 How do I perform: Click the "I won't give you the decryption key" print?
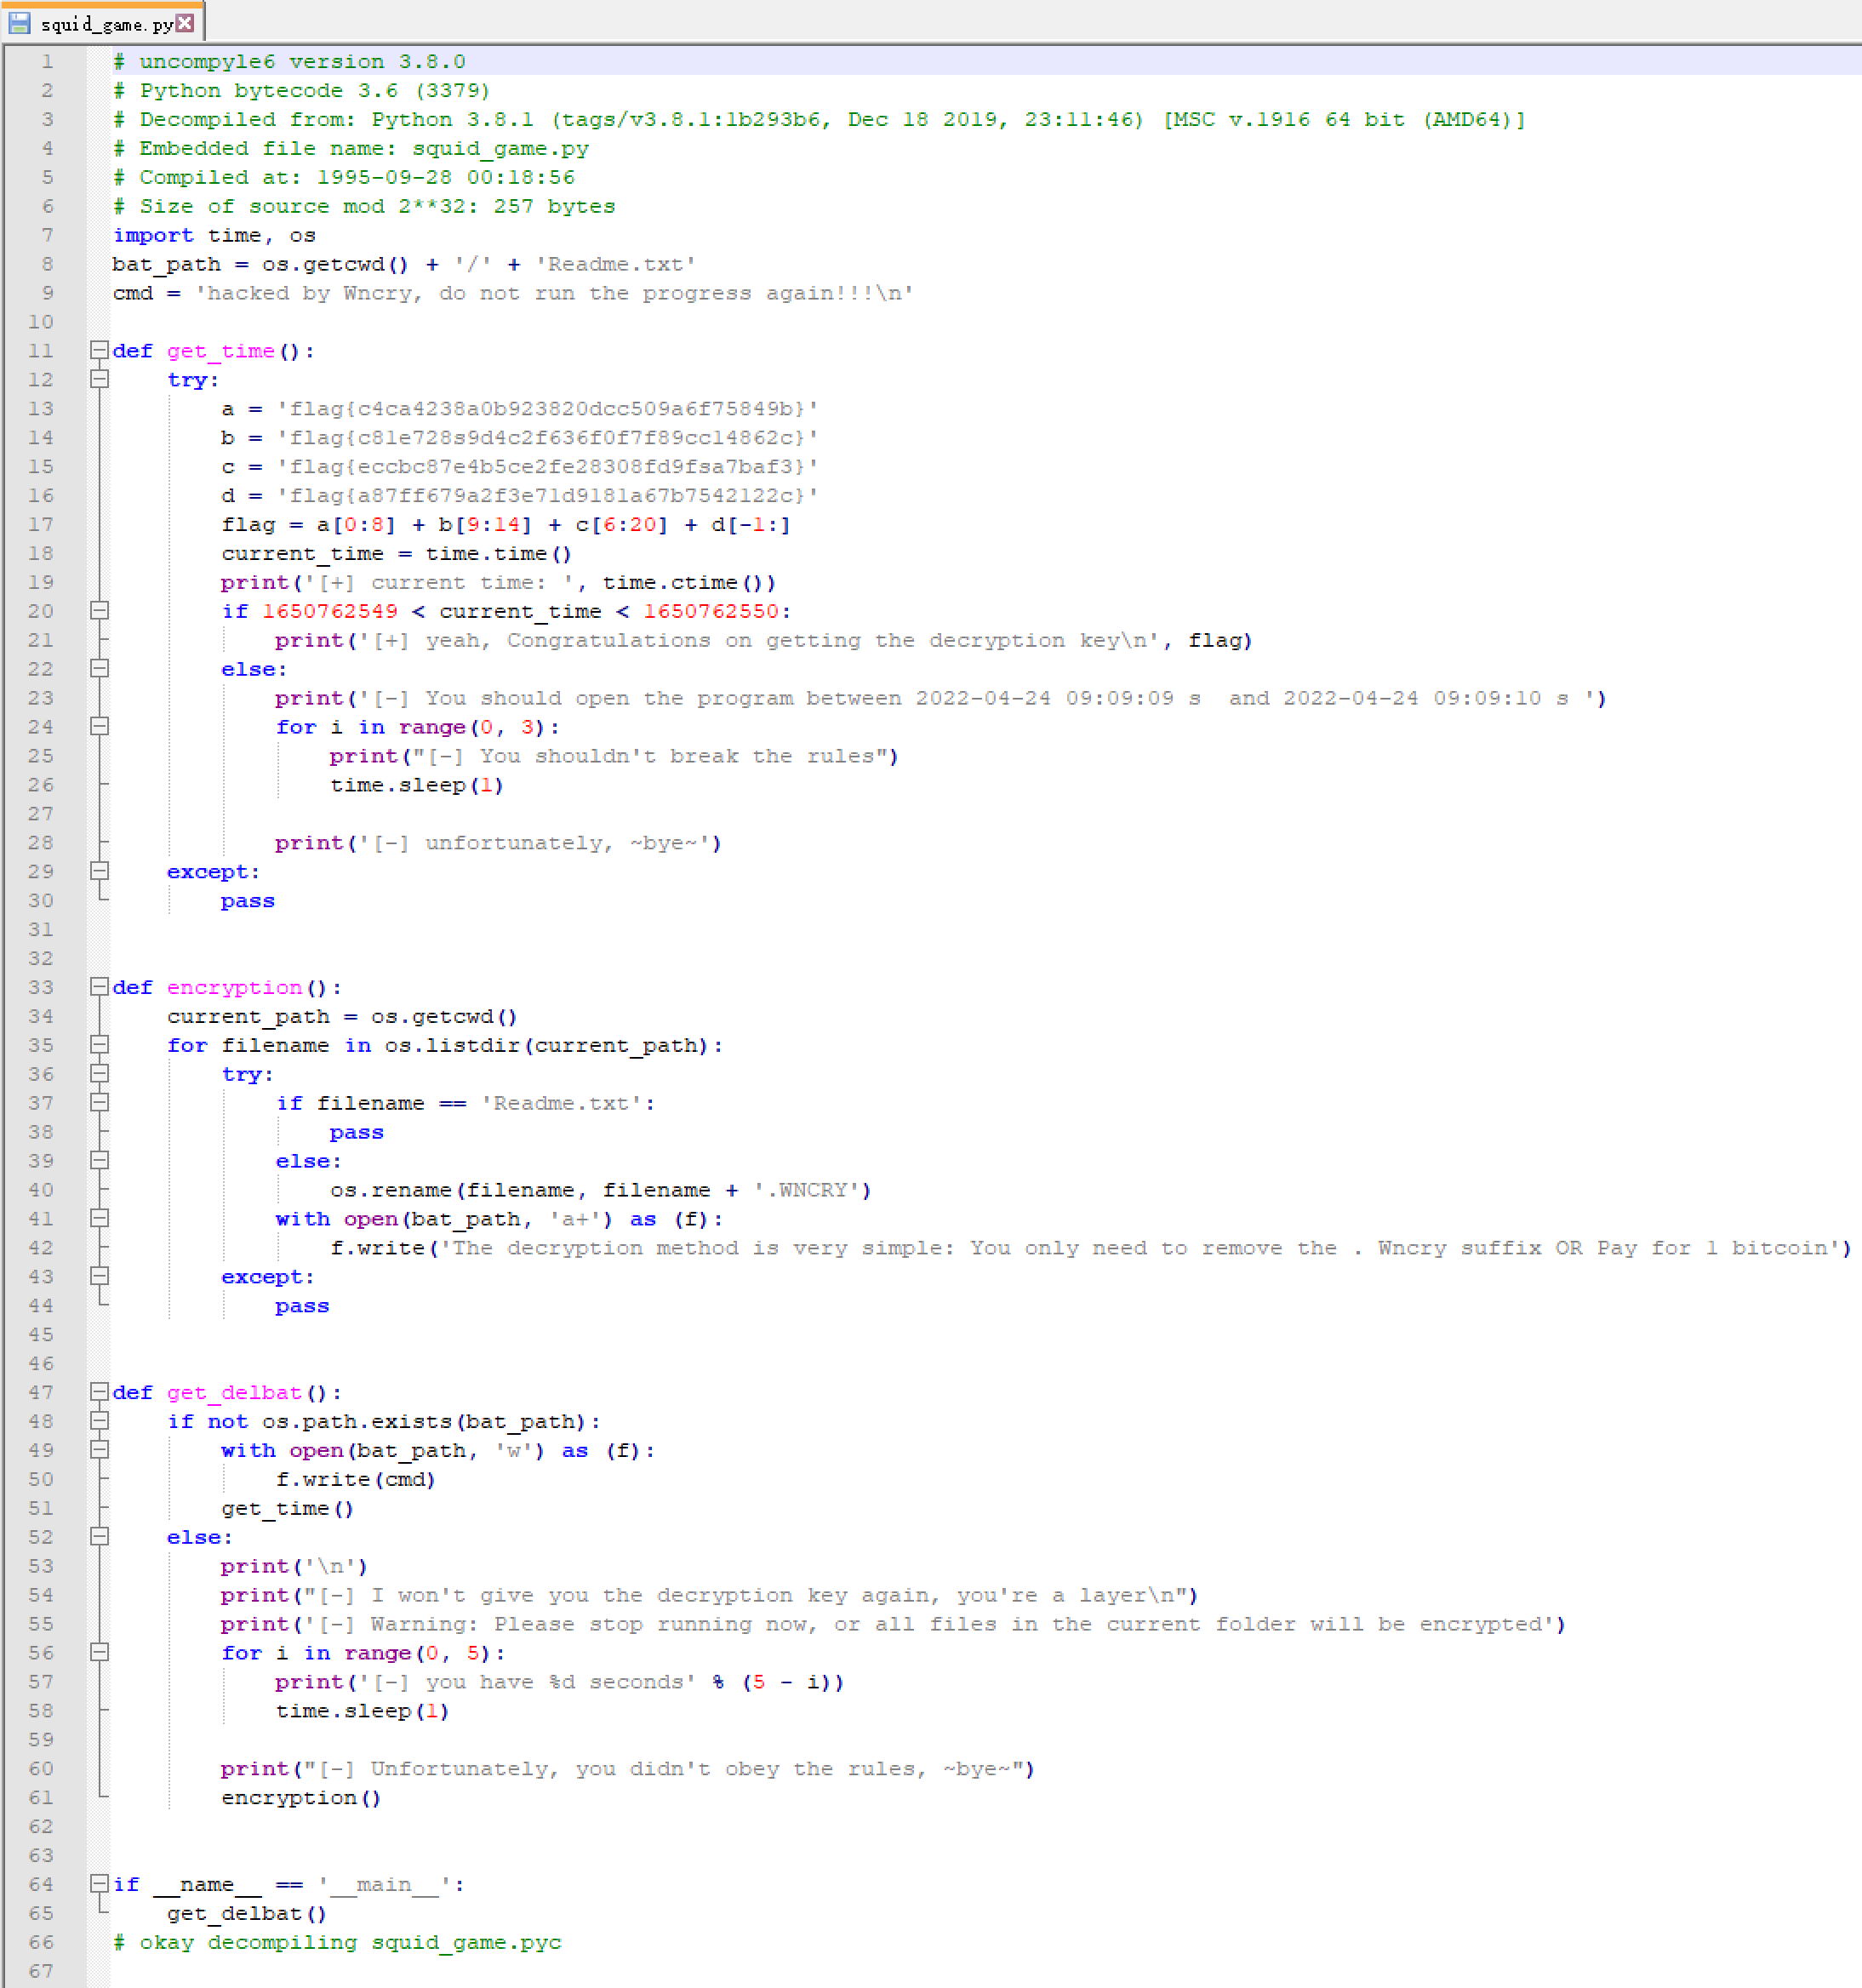pyautogui.click(x=710, y=1595)
